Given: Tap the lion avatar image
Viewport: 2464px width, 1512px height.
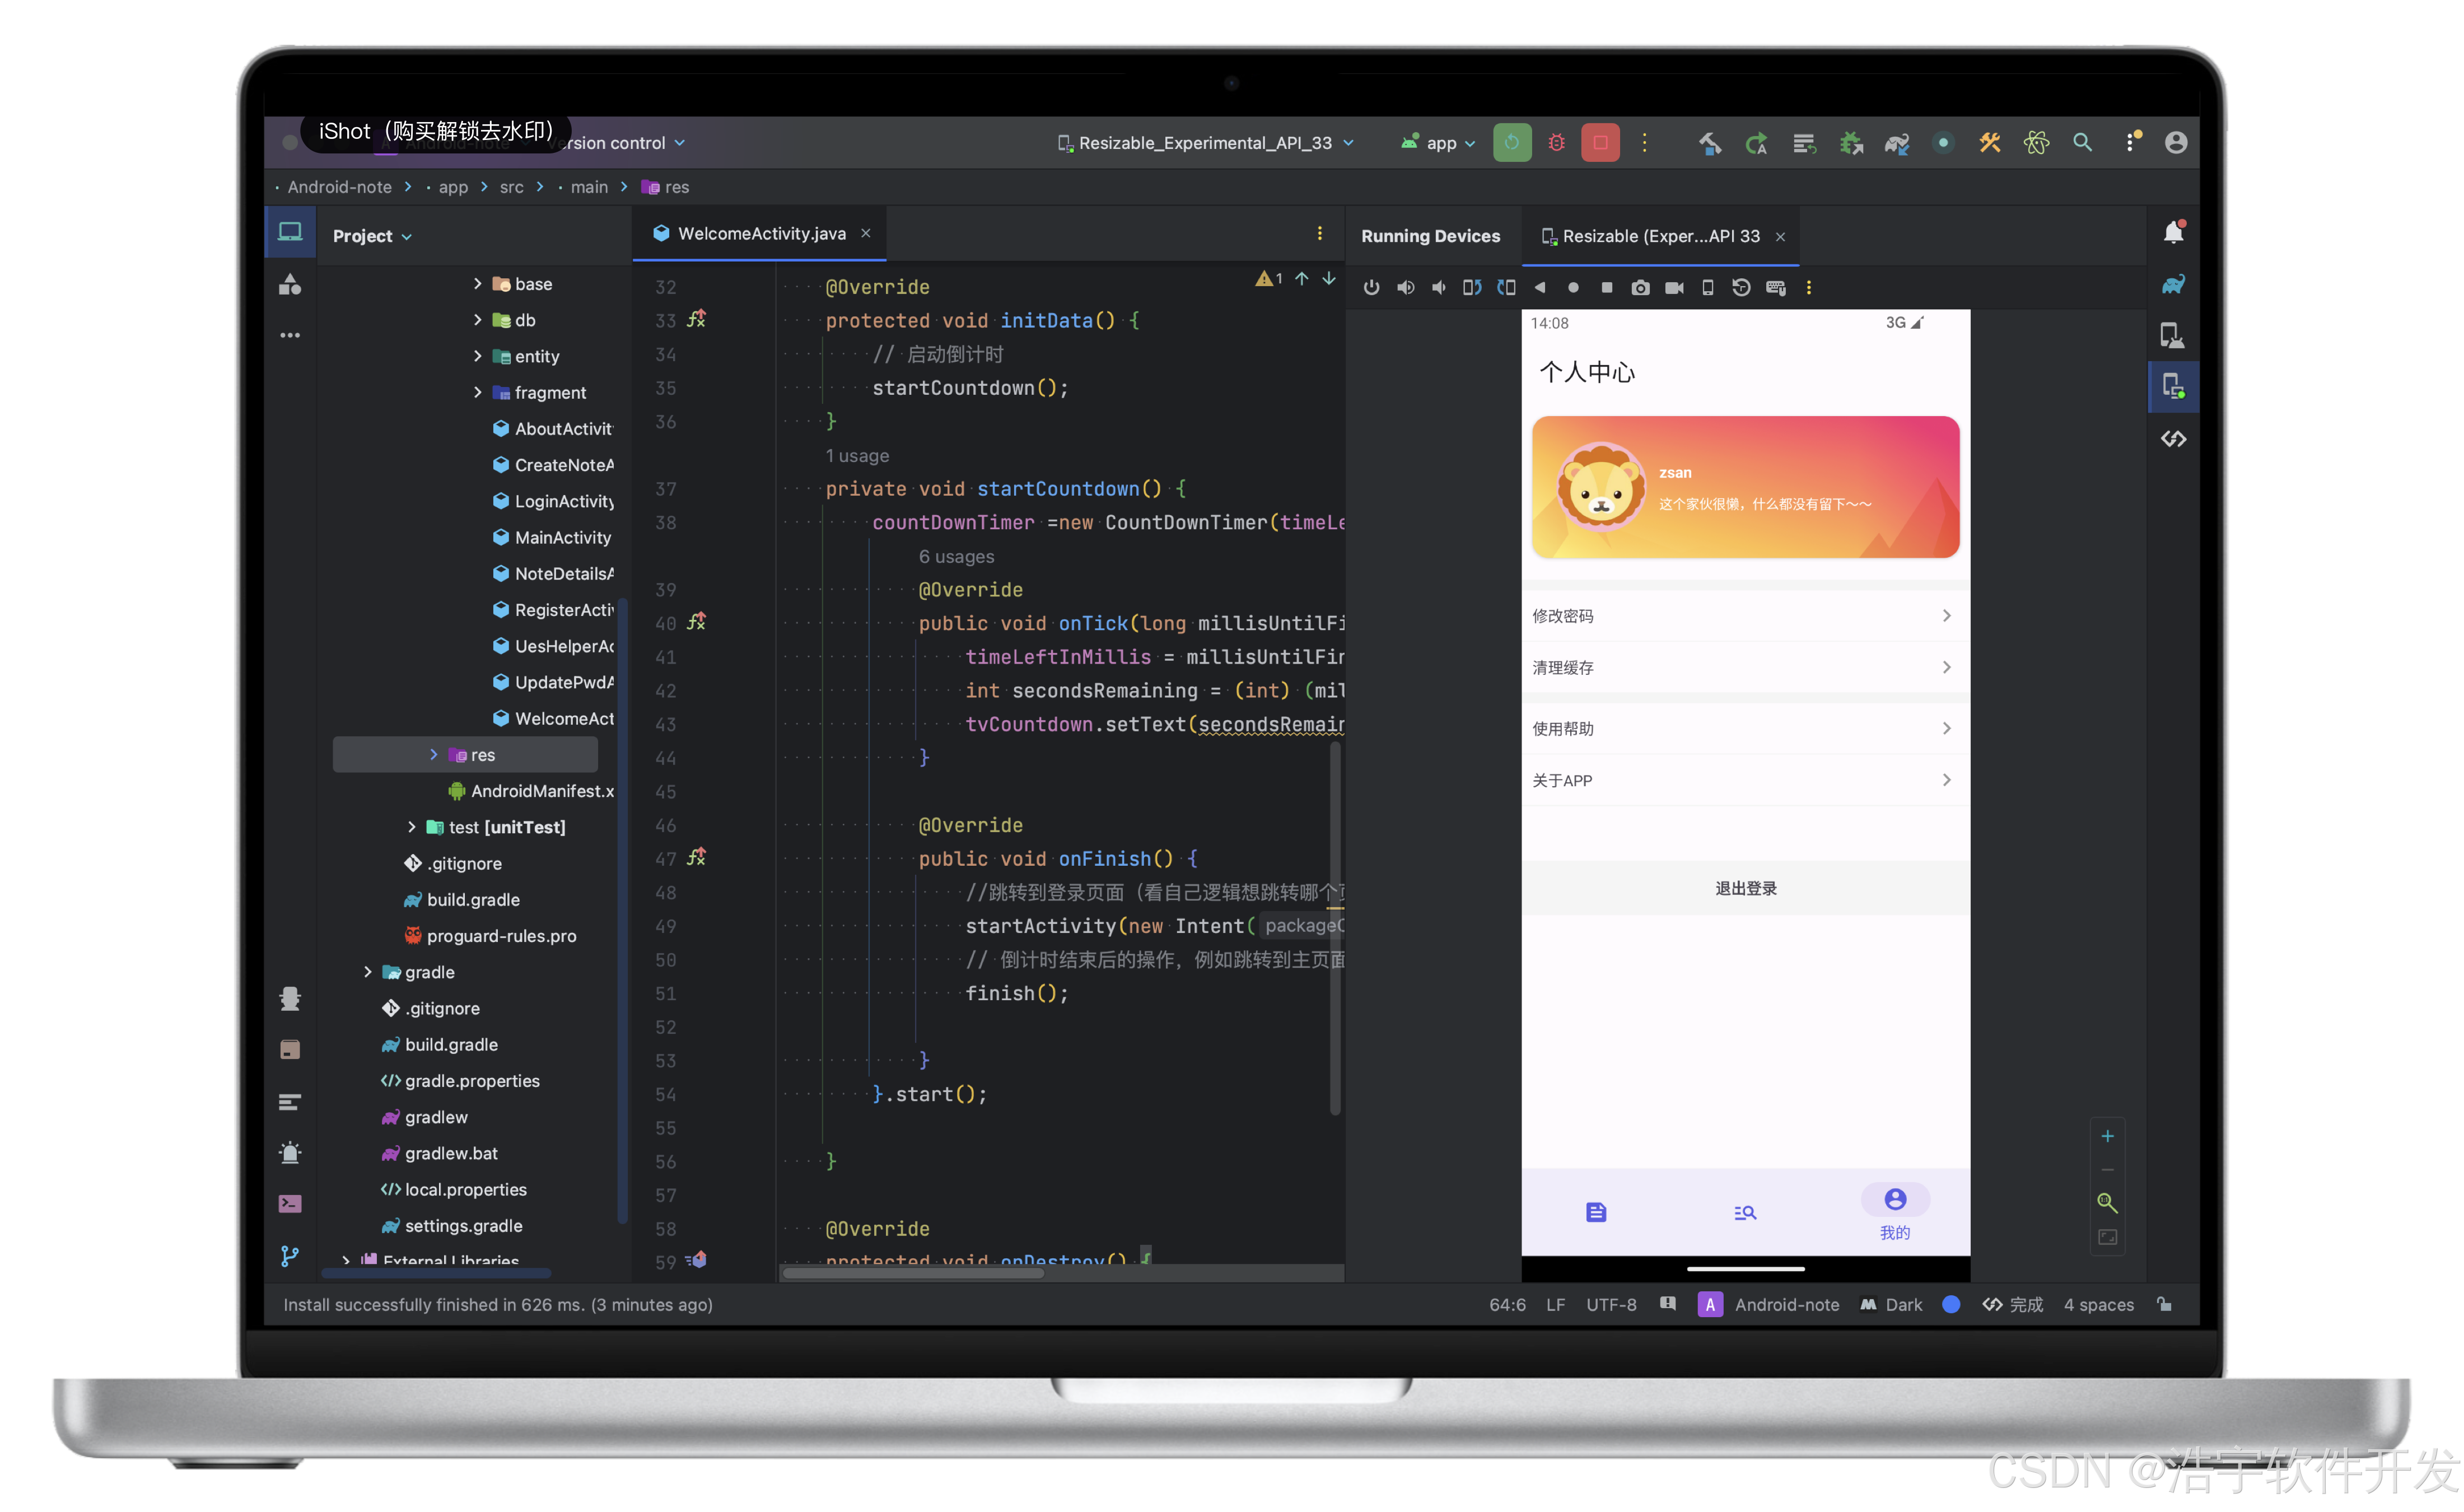Looking at the screenshot, I should 1600,486.
